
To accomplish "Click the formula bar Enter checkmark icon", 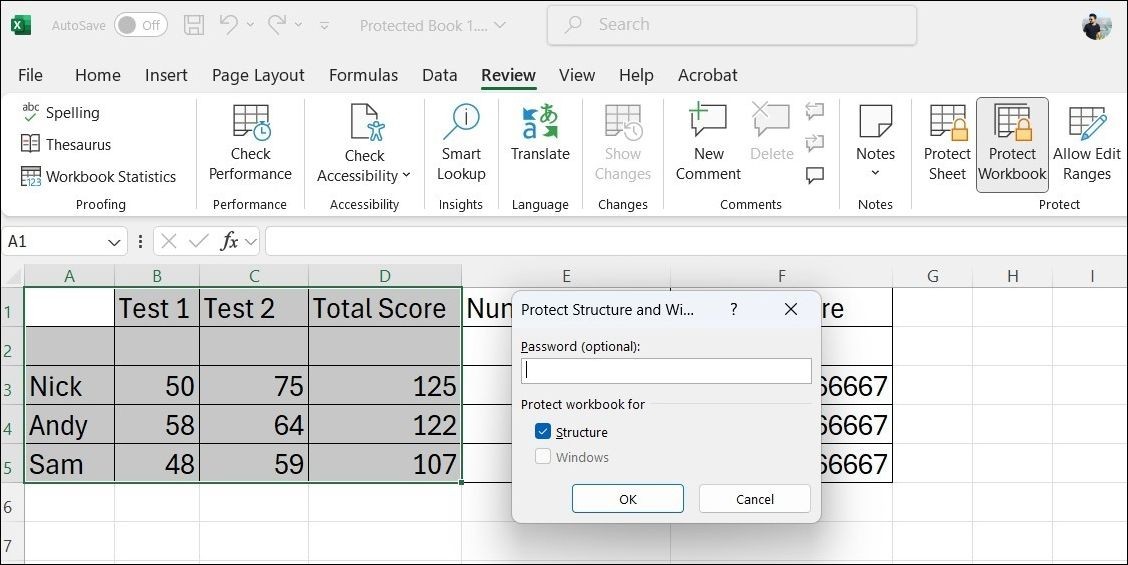I will (x=199, y=241).
